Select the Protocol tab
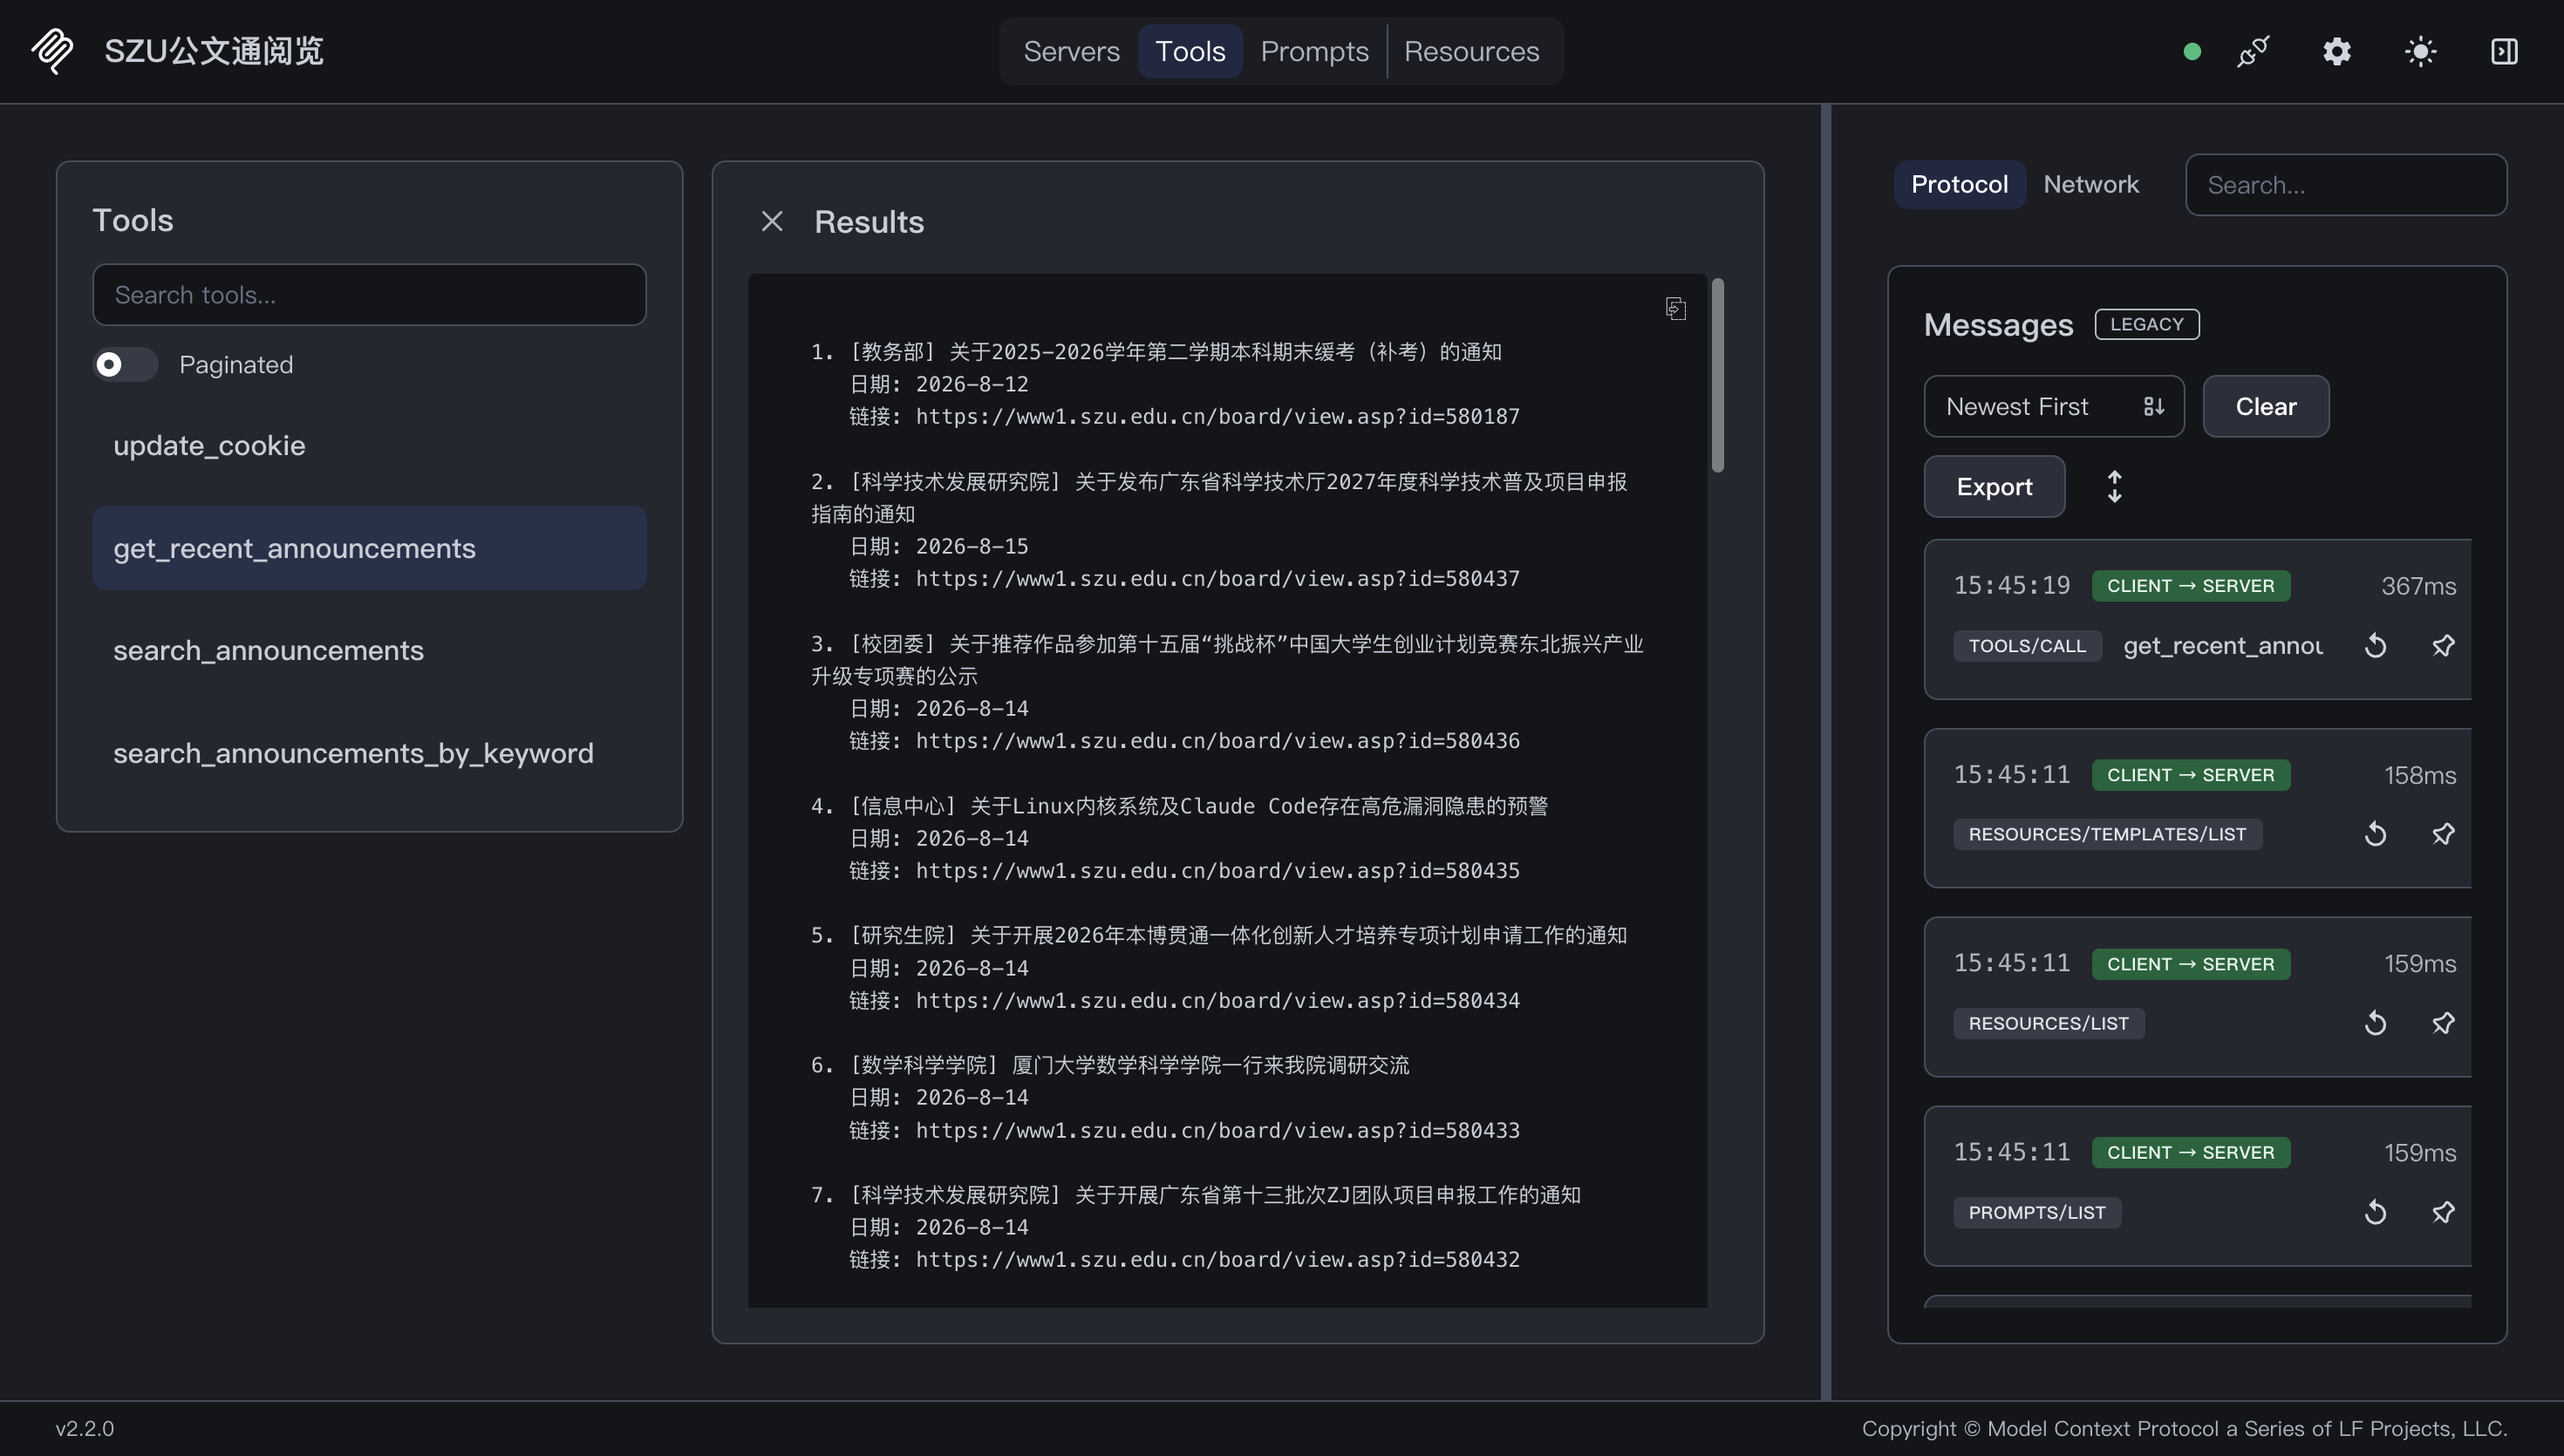Screen dimensions: 2564x1456 1959,184
